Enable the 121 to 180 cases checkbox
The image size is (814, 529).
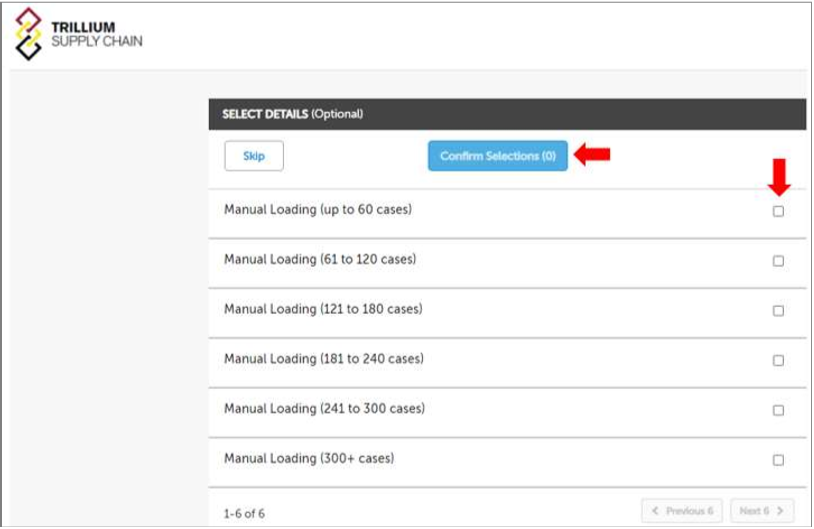coord(778,311)
